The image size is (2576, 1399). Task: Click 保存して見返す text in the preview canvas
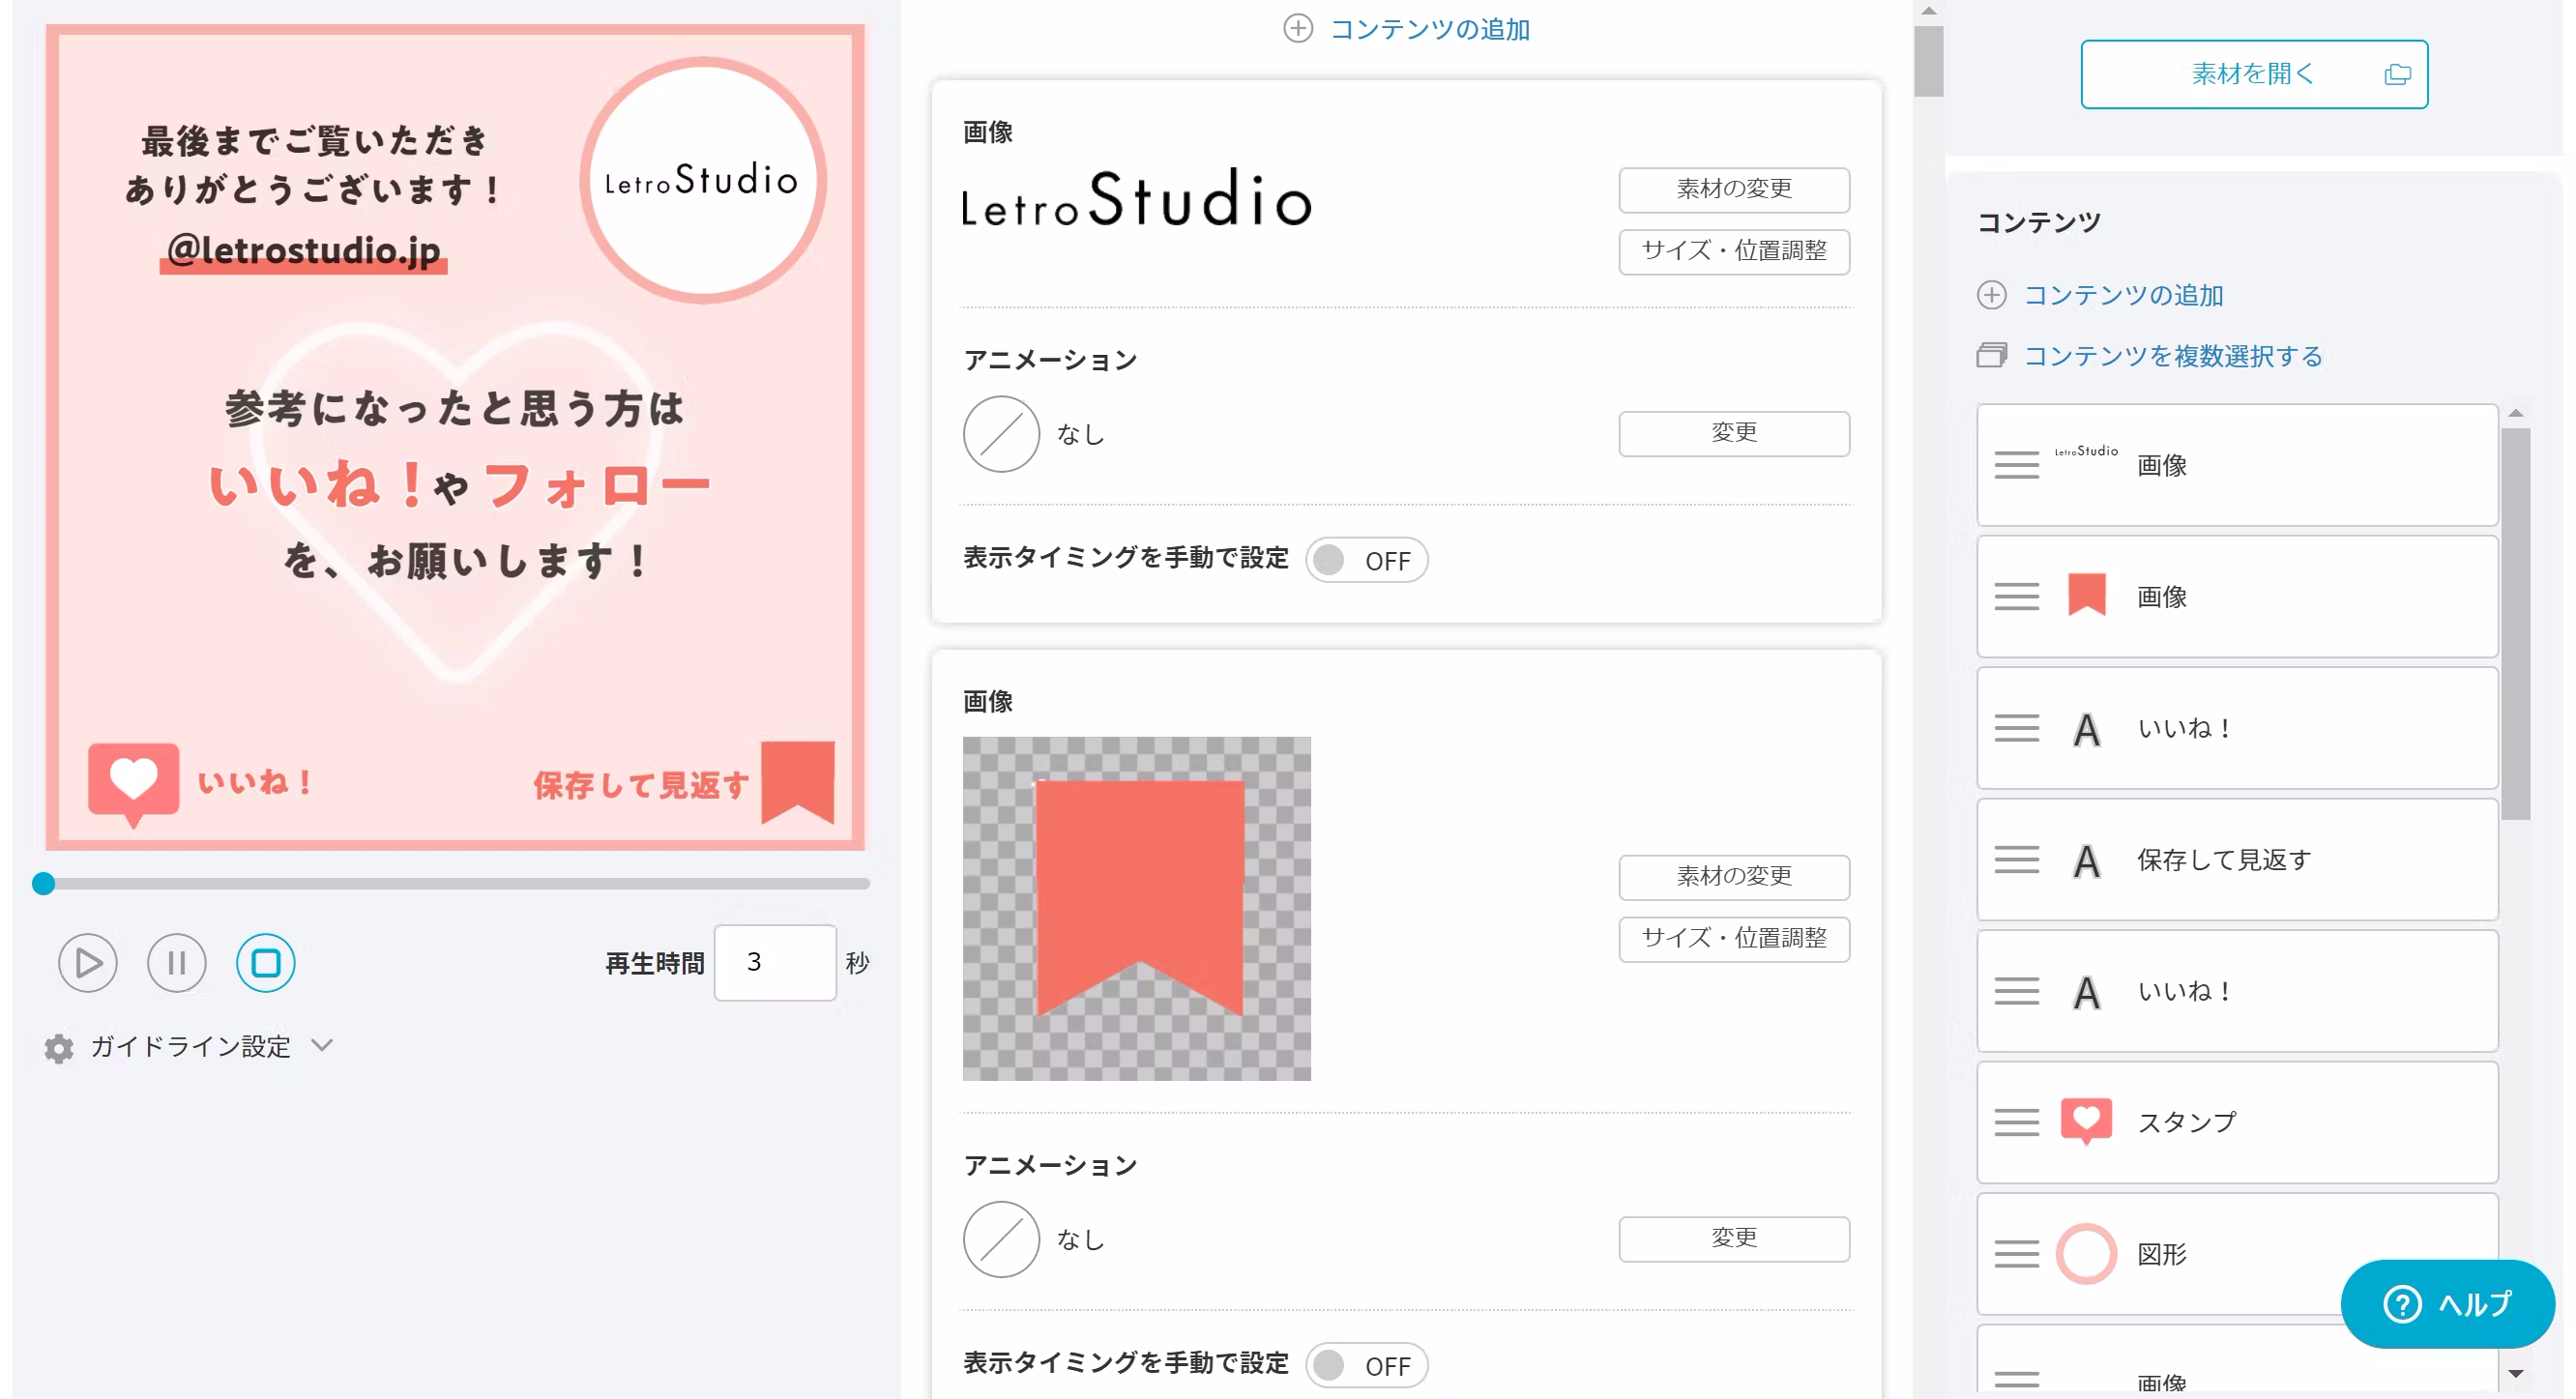click(x=641, y=786)
